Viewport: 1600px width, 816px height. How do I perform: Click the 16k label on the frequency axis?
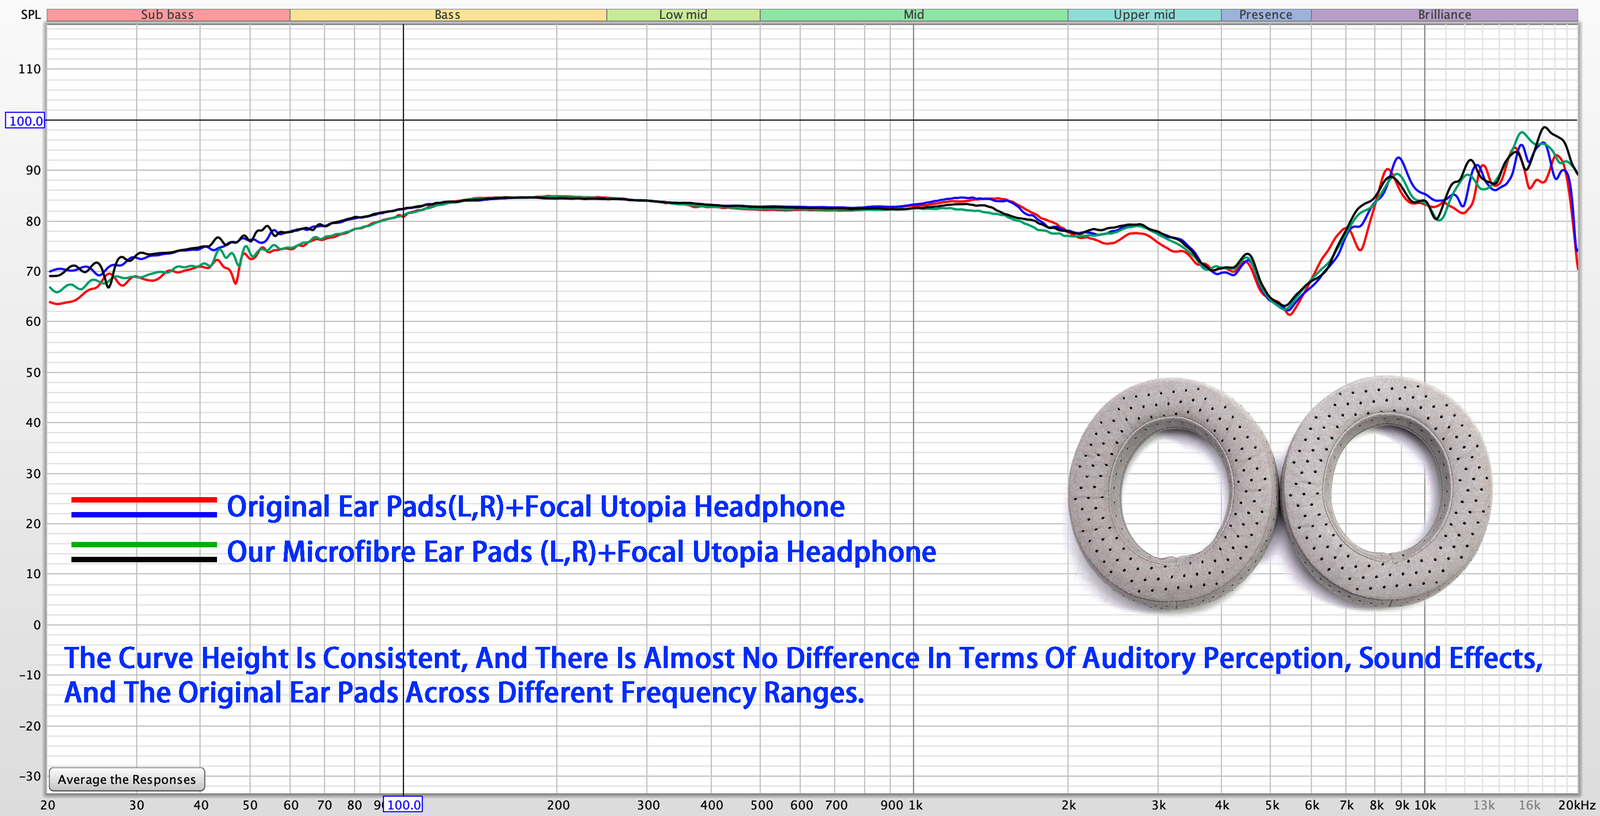1530,805
